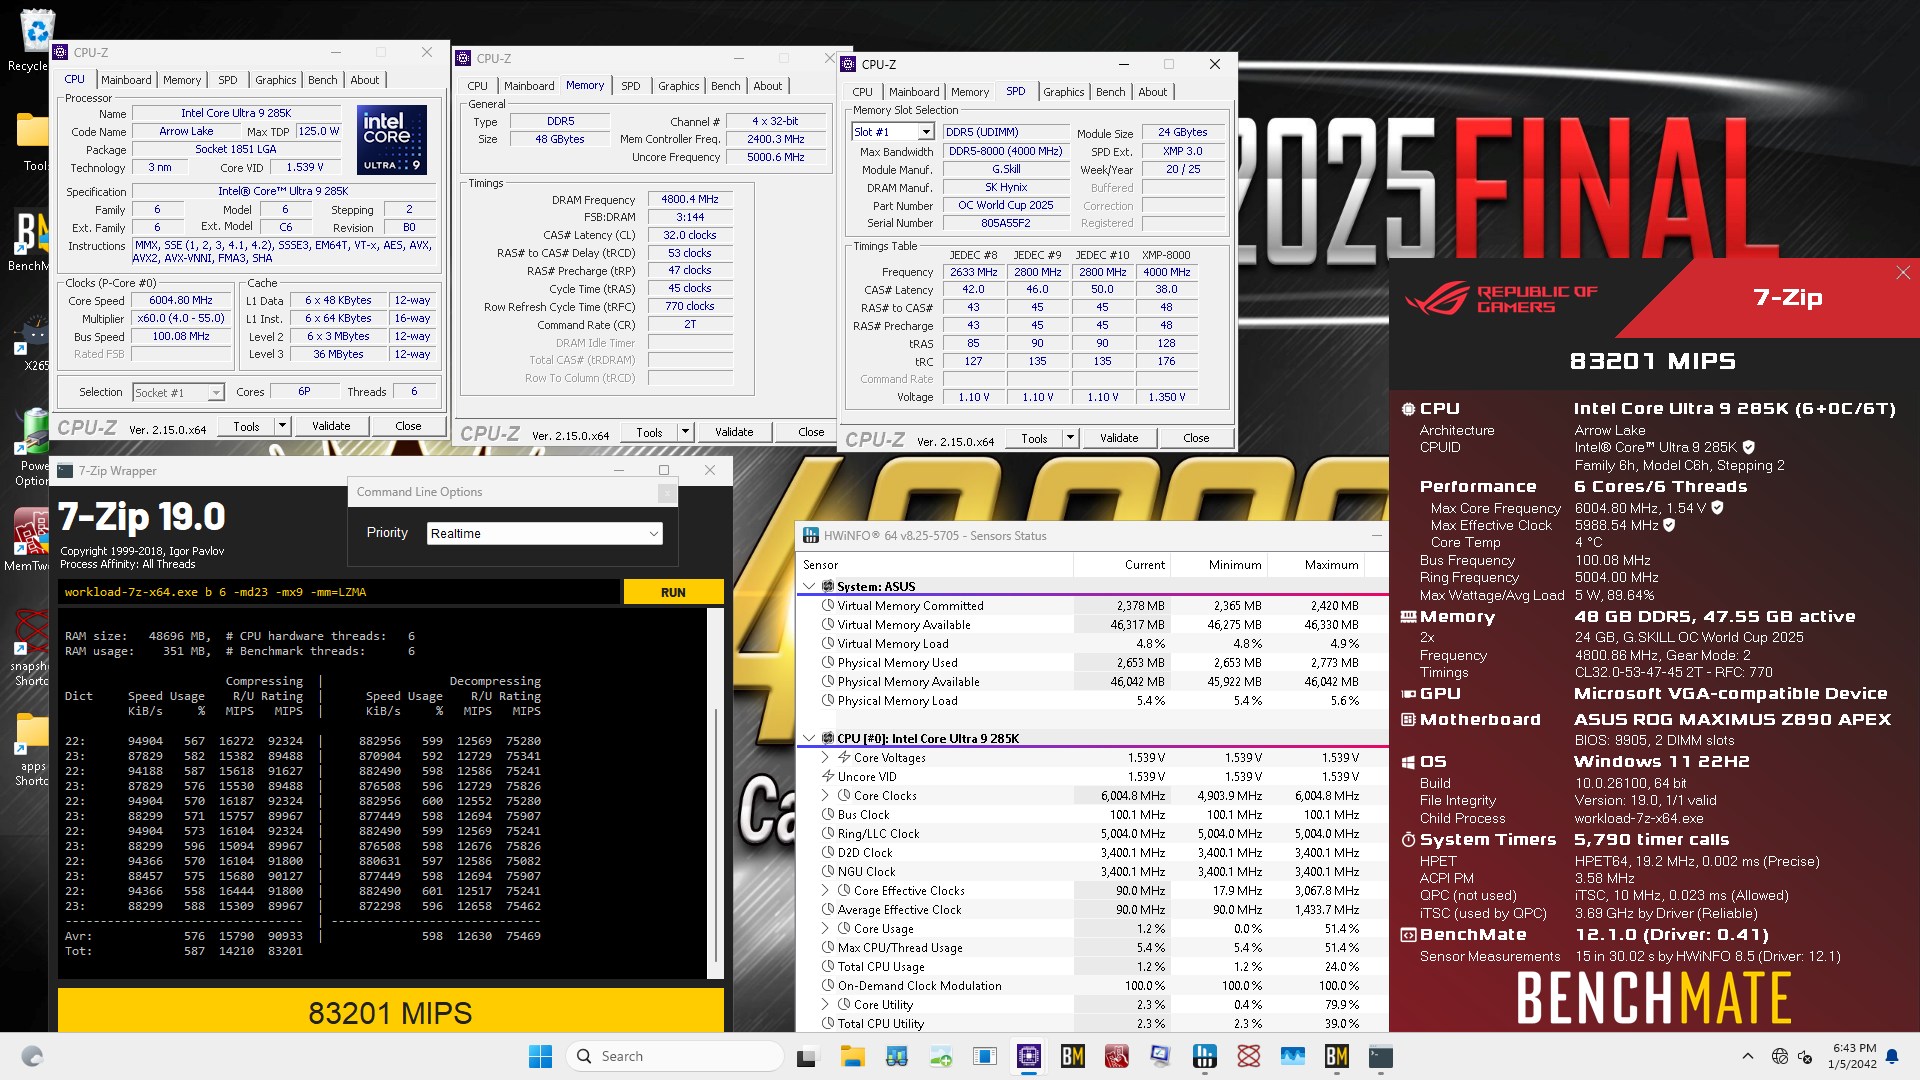1920x1080 pixels.
Task: Open the Windows Start menu
Action: pos(540,1056)
